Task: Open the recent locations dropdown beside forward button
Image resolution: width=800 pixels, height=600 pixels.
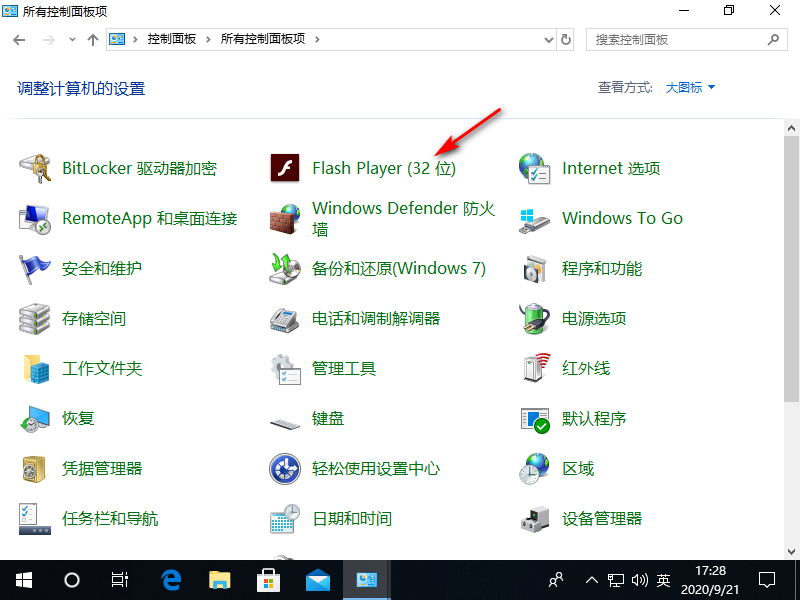Action: [x=72, y=40]
